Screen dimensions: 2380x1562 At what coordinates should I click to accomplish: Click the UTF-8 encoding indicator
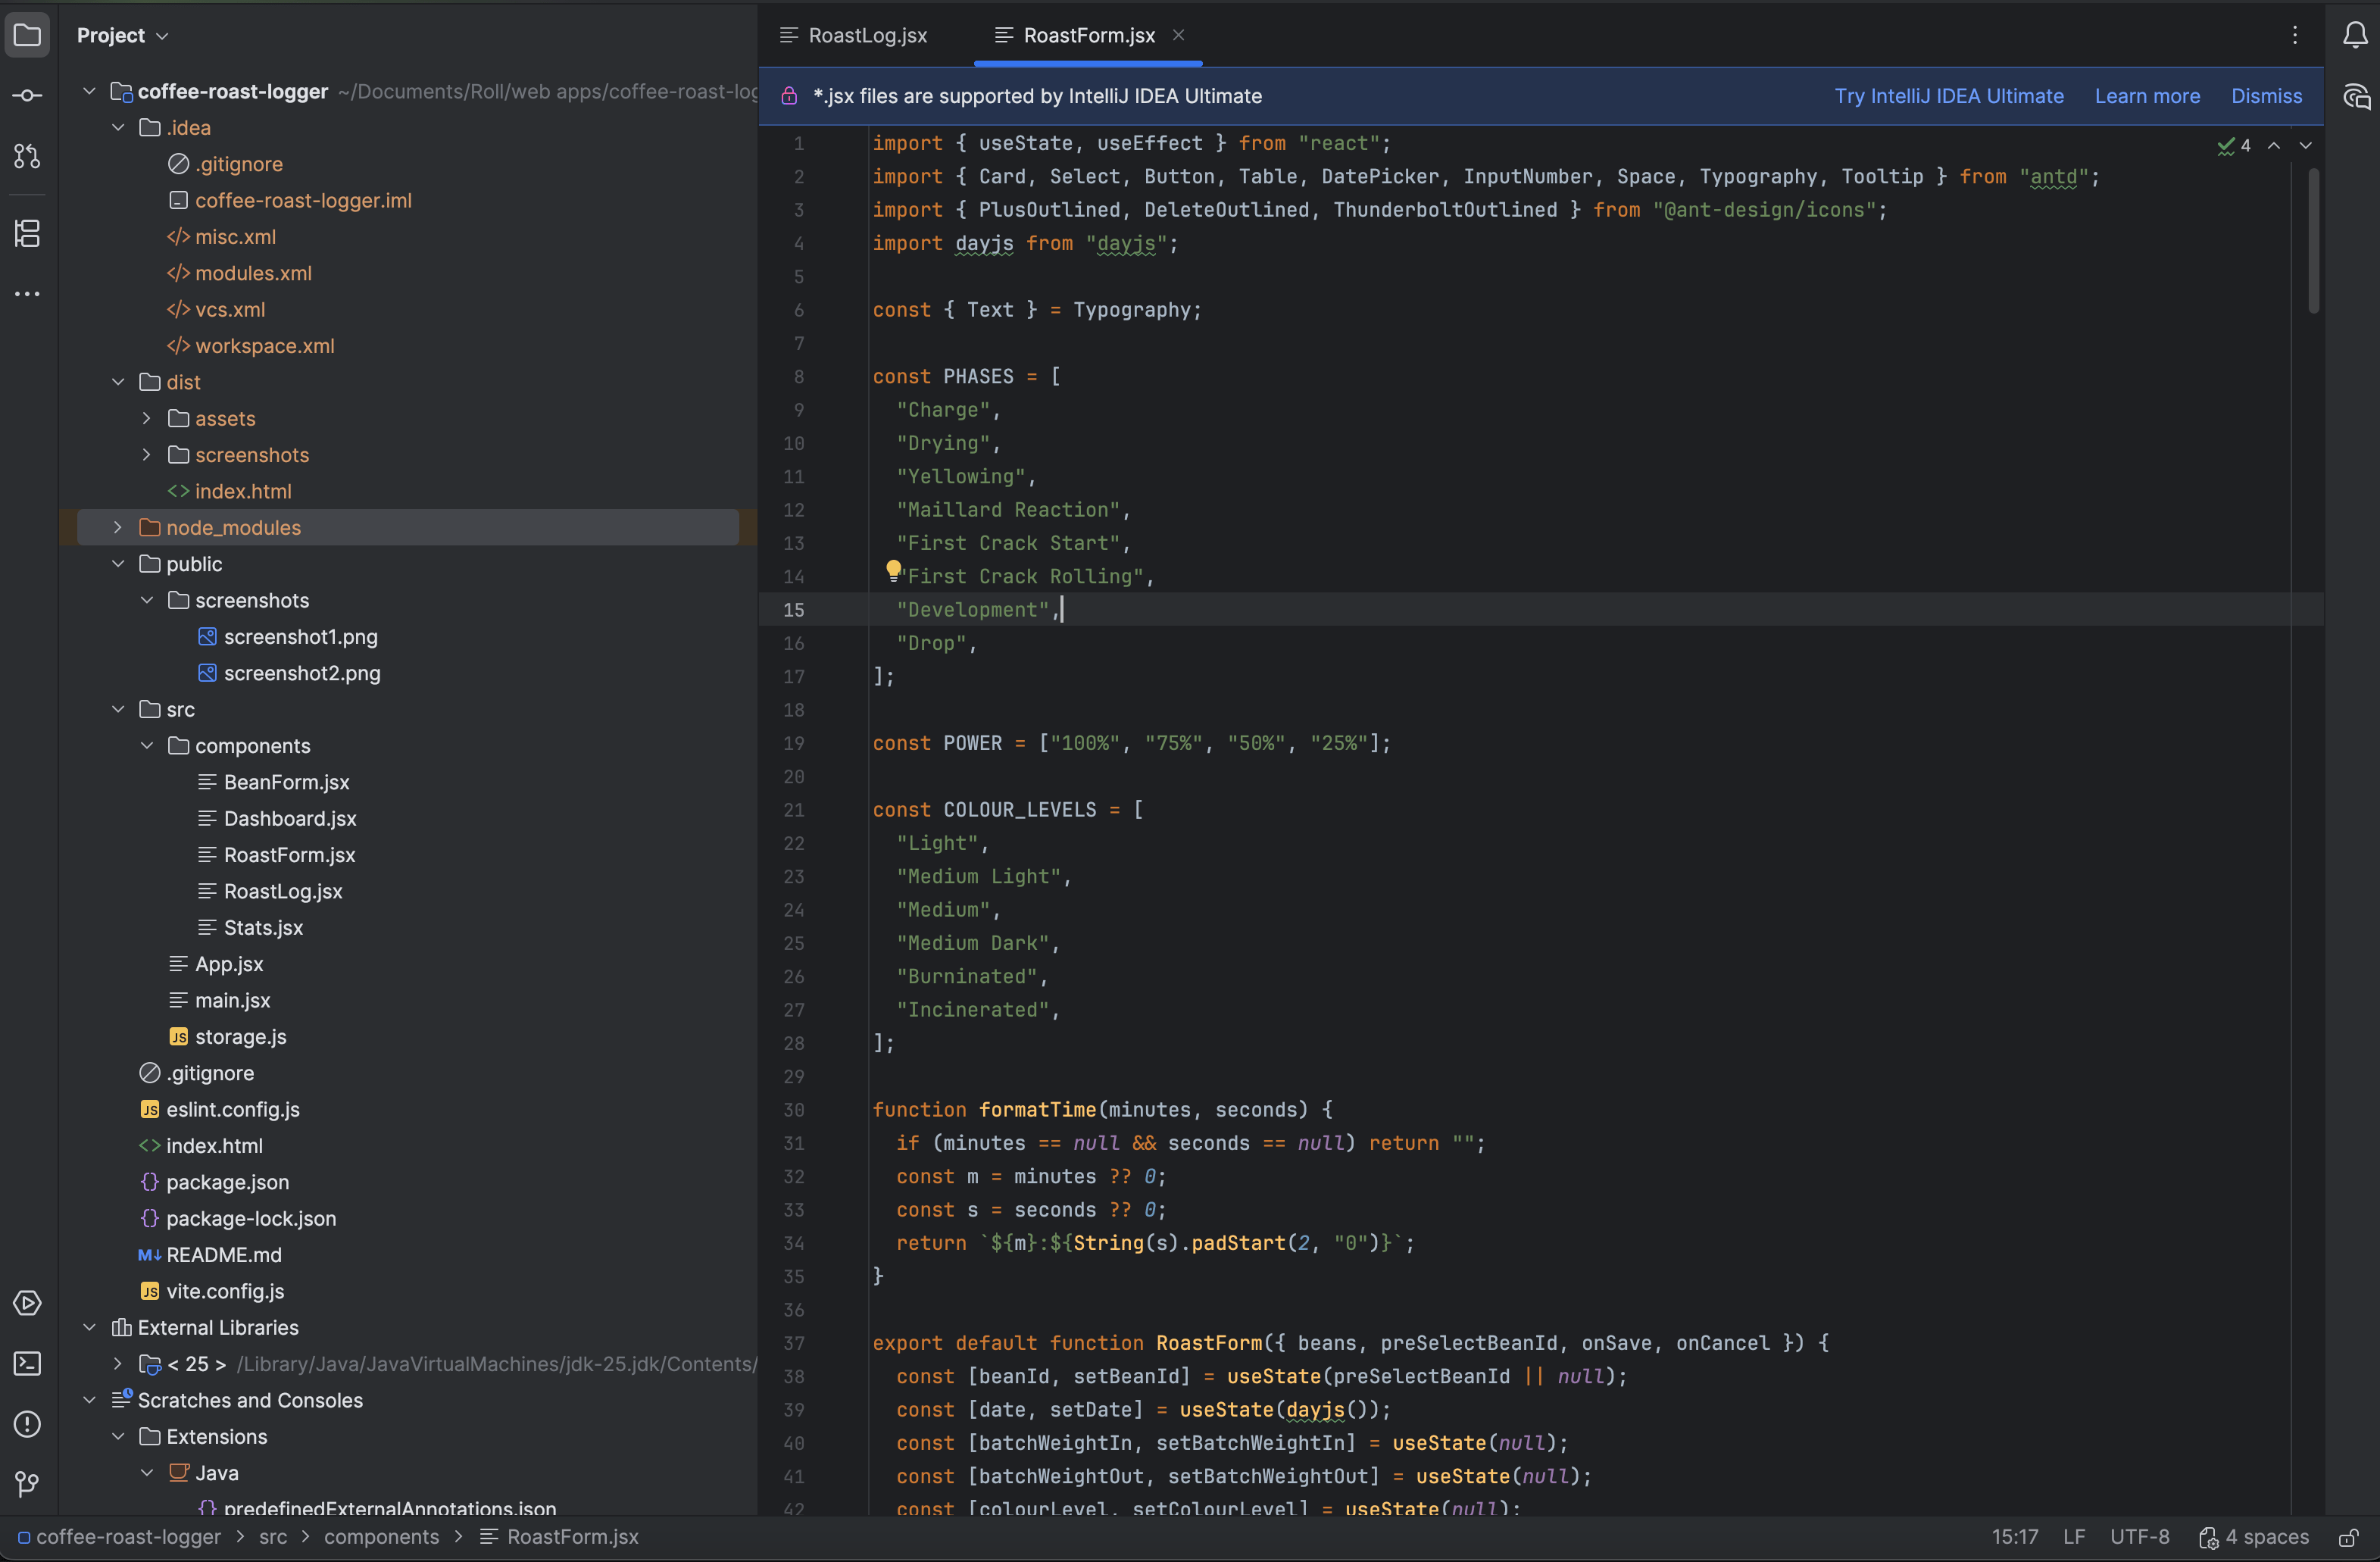pyautogui.click(x=2139, y=1537)
